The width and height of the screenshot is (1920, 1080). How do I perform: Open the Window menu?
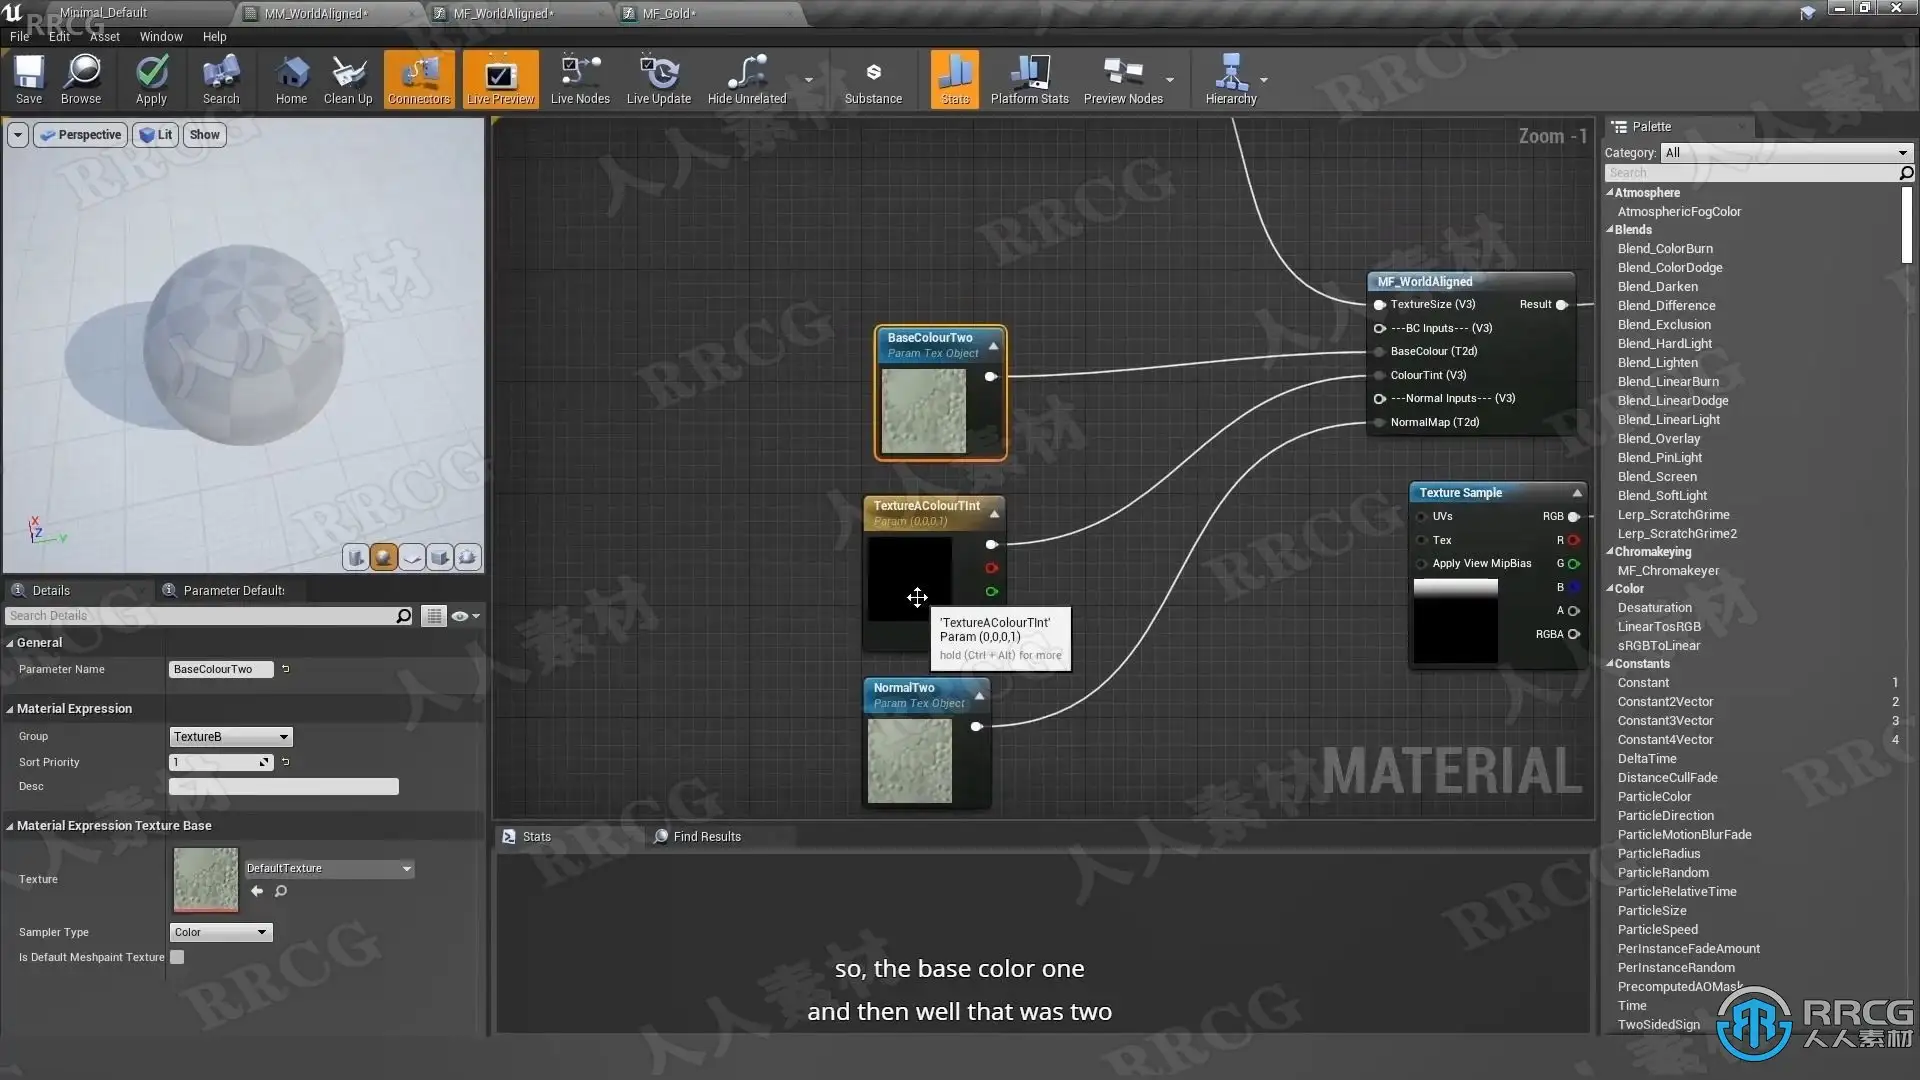click(161, 37)
